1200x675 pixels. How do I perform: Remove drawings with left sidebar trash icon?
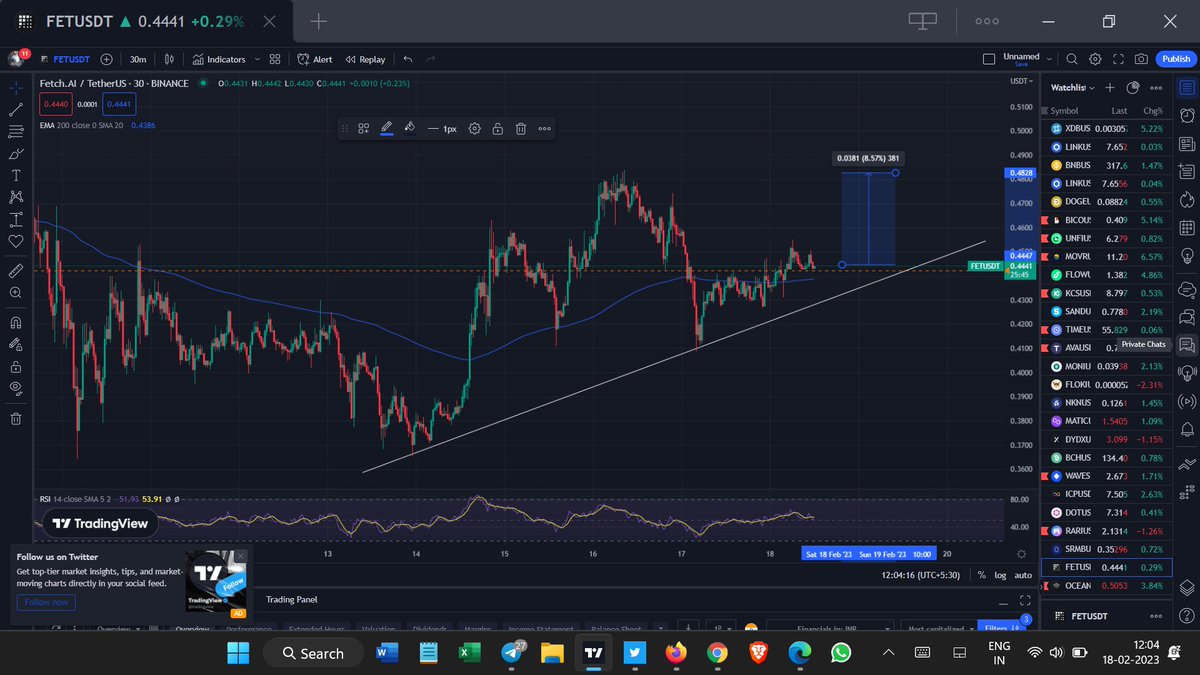[16, 419]
